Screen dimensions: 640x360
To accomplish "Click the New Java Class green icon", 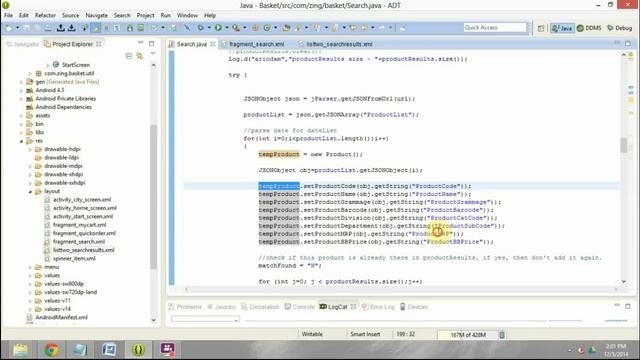I will point(267,28).
